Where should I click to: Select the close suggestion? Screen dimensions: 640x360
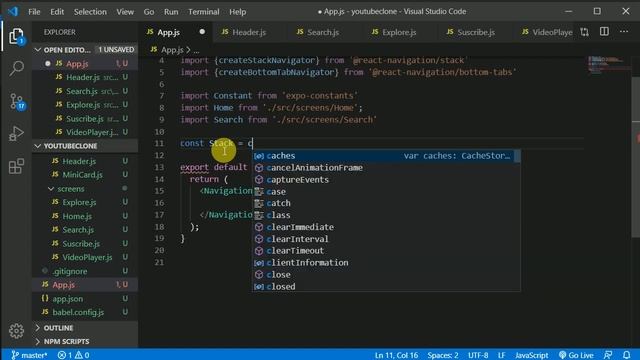386,274
